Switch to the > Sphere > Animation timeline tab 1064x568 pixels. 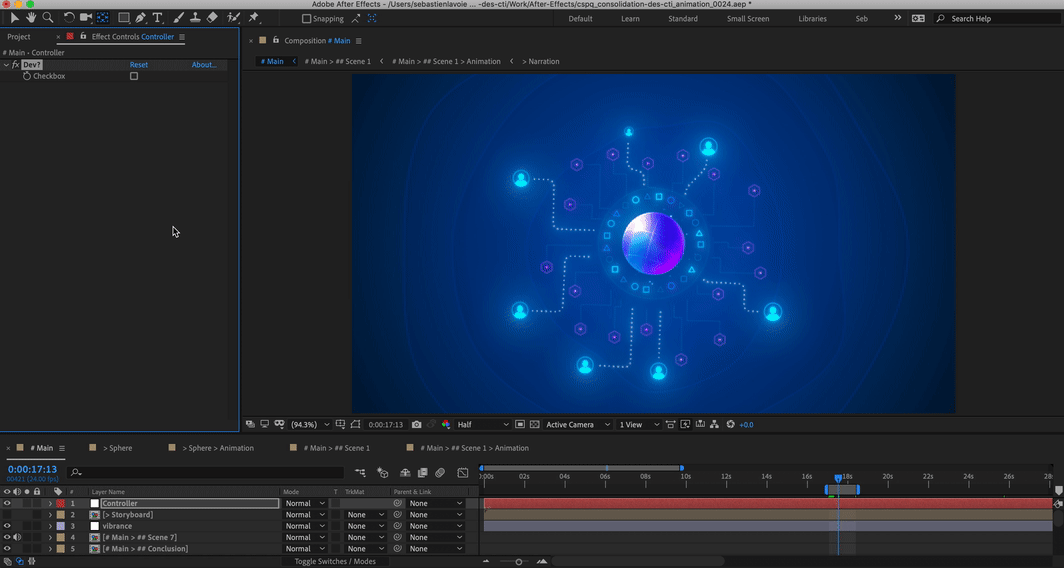[x=218, y=448]
